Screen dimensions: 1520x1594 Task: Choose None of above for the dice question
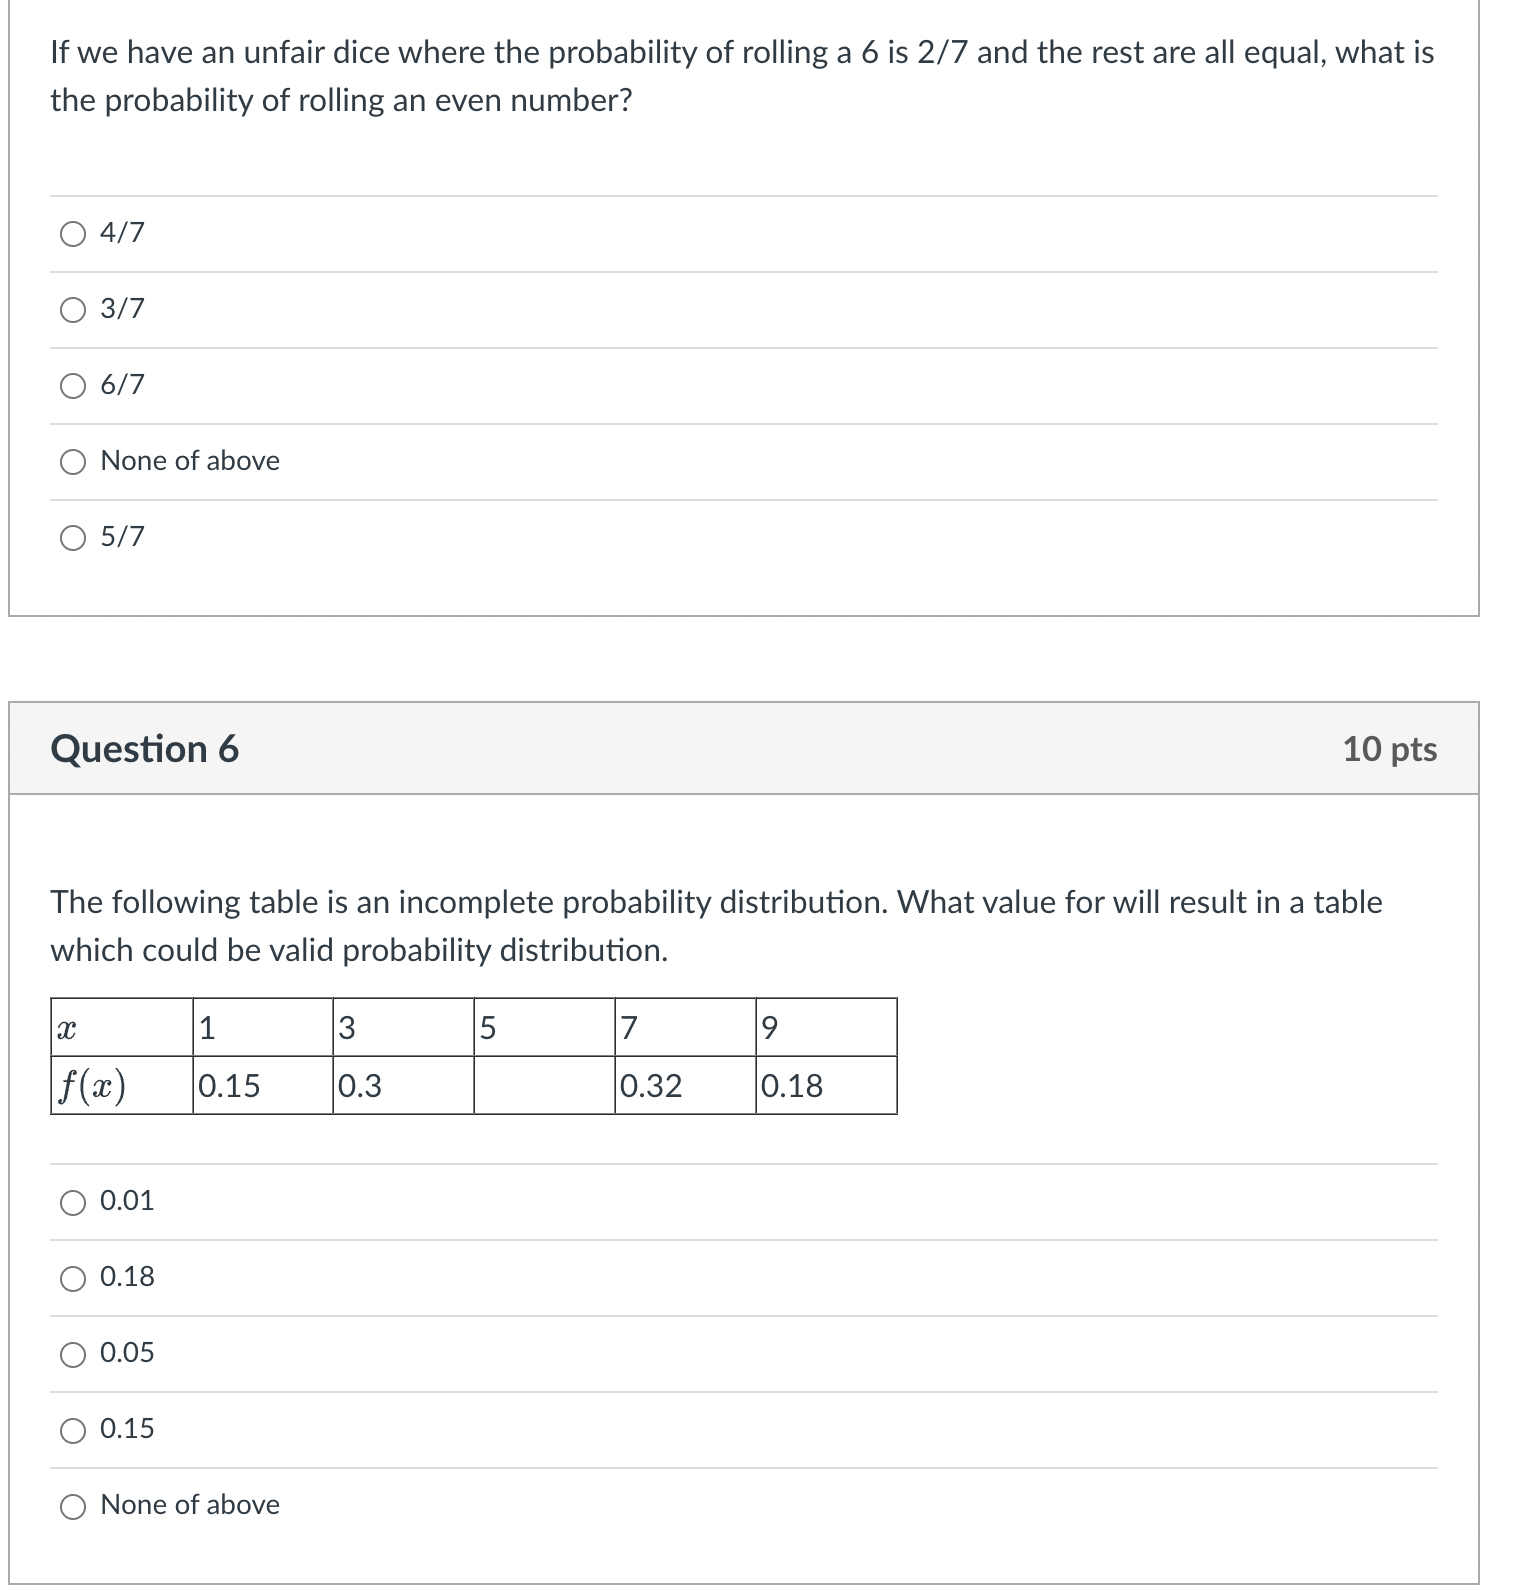click(72, 462)
